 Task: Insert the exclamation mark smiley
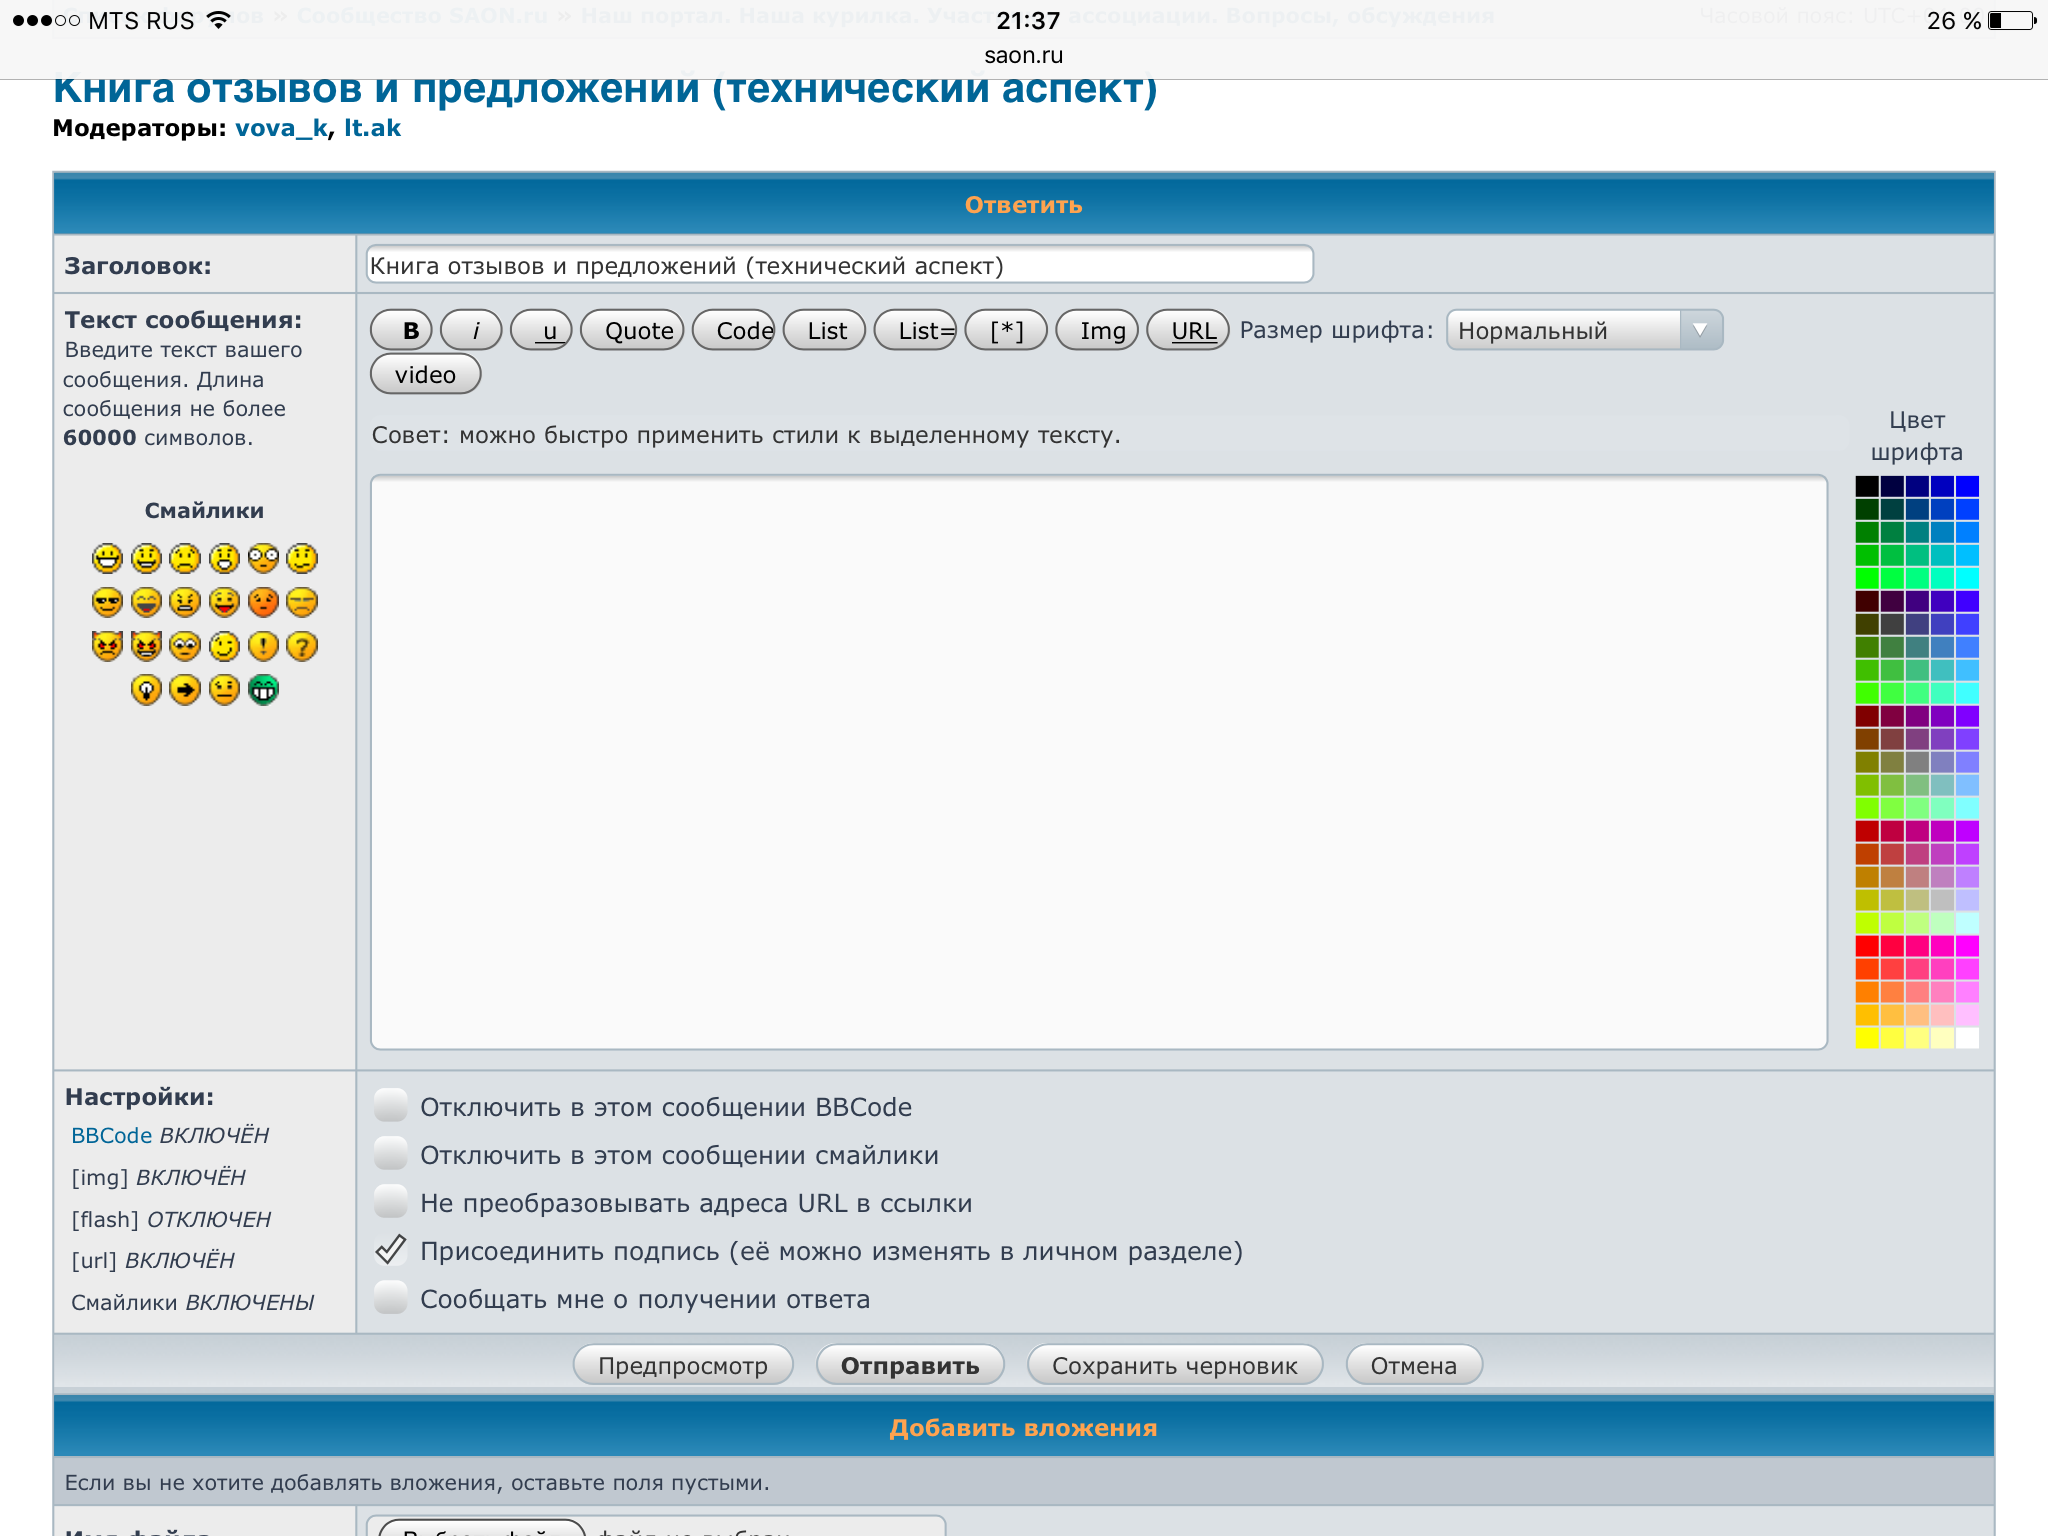[263, 646]
